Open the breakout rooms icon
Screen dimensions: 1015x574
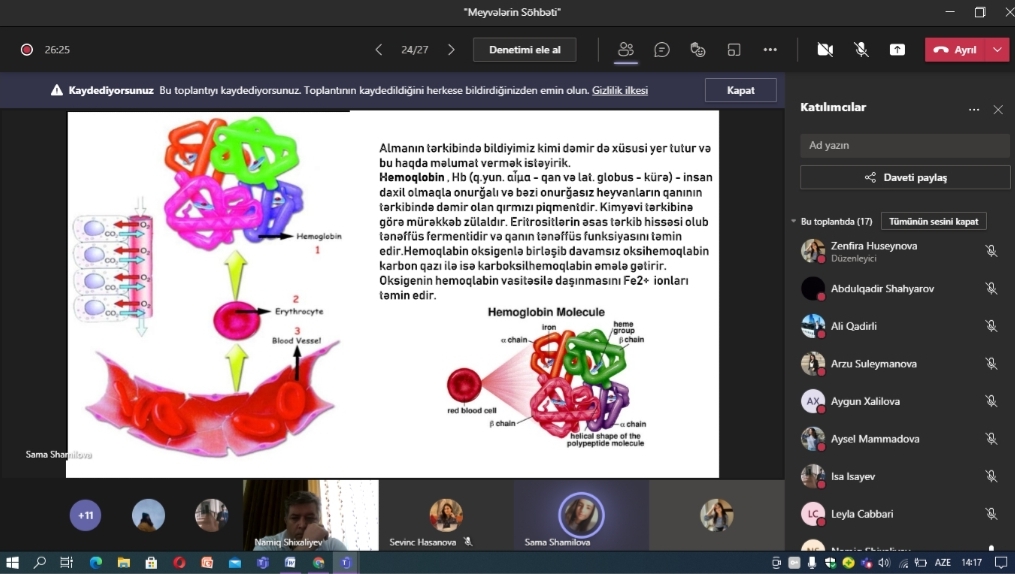click(x=734, y=49)
